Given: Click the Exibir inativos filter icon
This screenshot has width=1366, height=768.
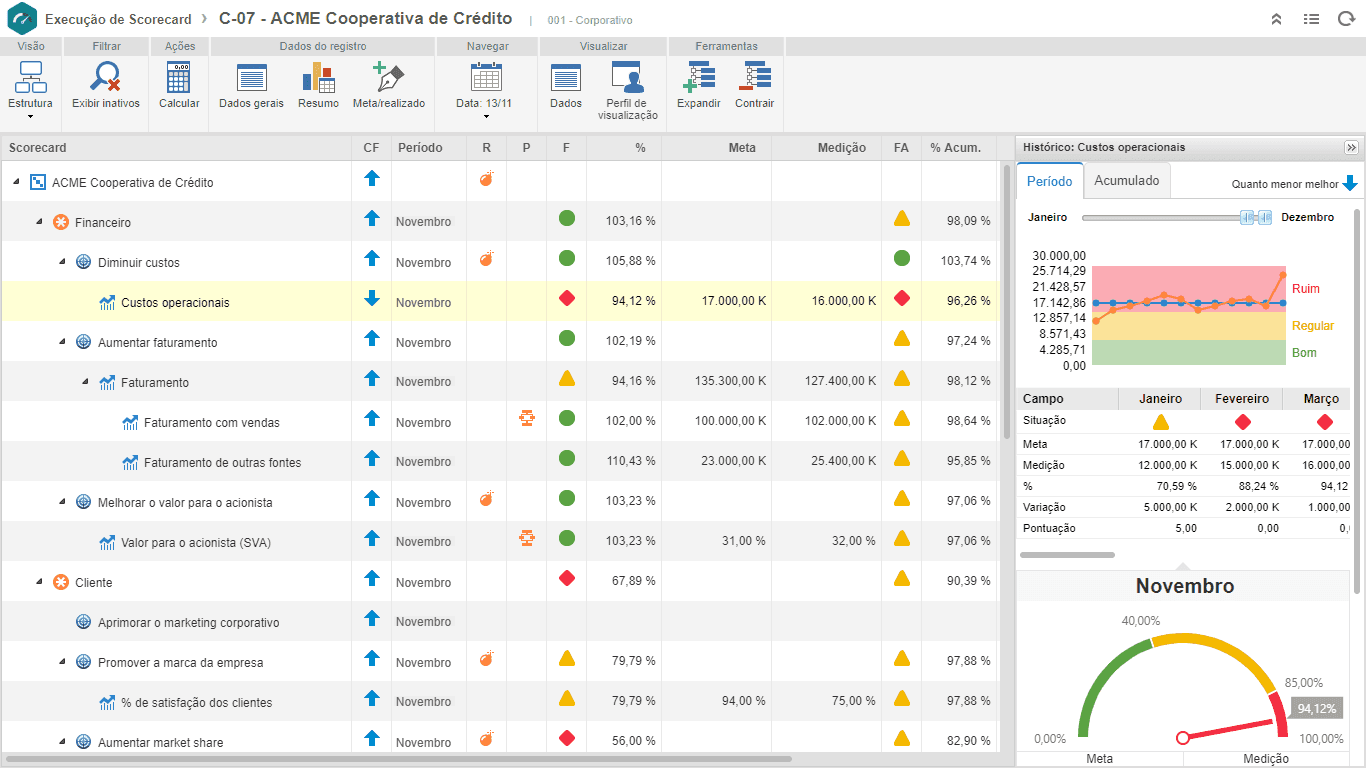Looking at the screenshot, I should point(106,85).
